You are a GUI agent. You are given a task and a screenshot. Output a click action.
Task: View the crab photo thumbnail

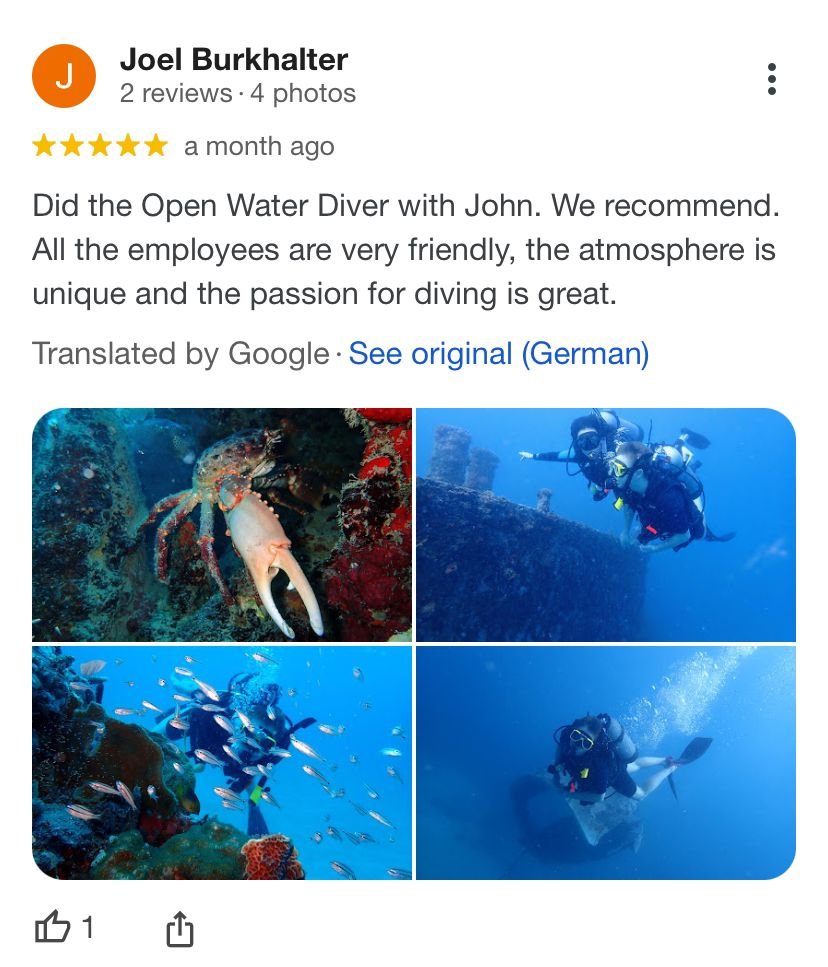pos(222,525)
